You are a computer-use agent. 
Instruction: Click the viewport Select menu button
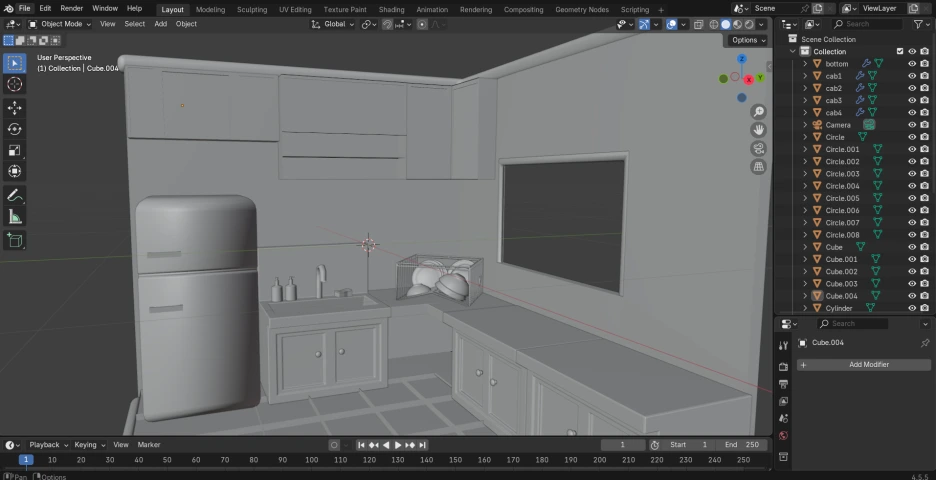click(x=134, y=24)
